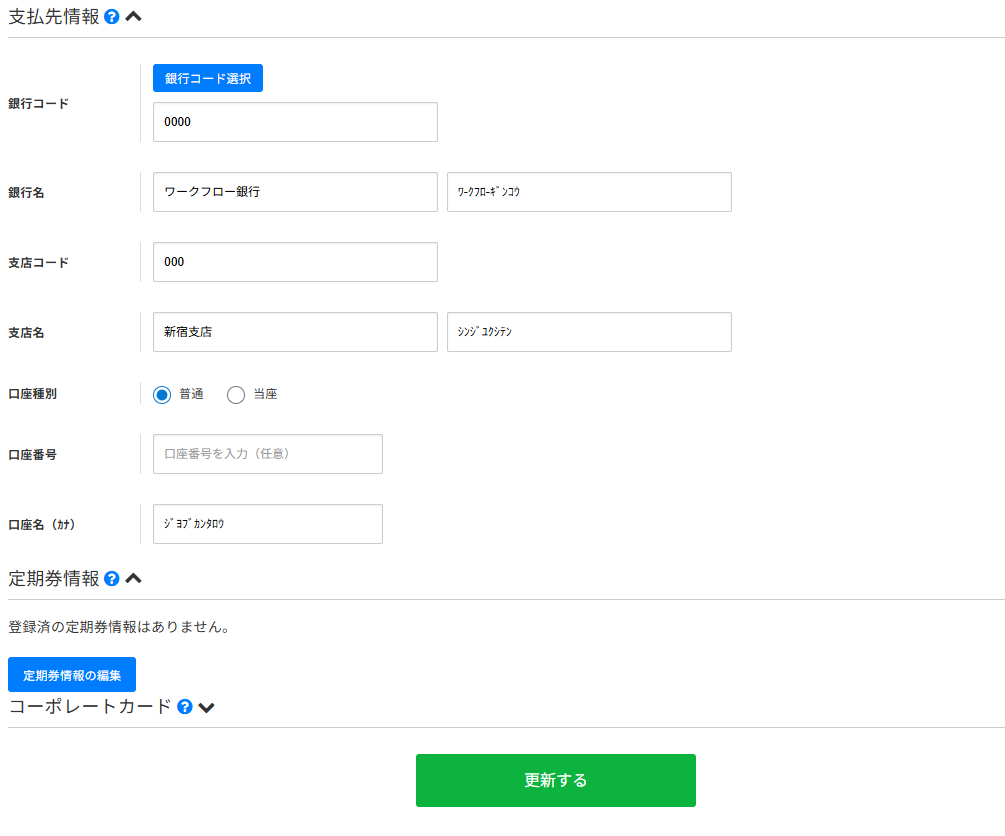Open the 定期券情報 help icon
Viewport: 1005px width, 836px height.
click(x=111, y=578)
